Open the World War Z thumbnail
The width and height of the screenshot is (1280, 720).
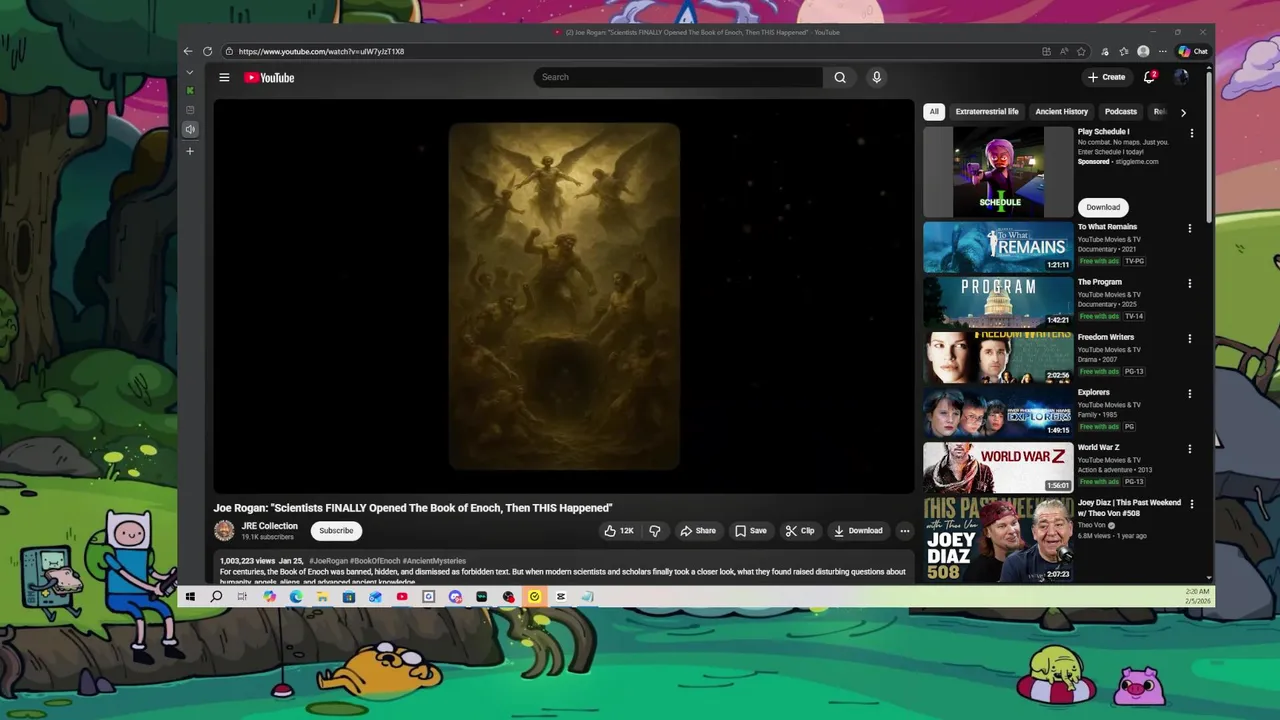(998, 467)
